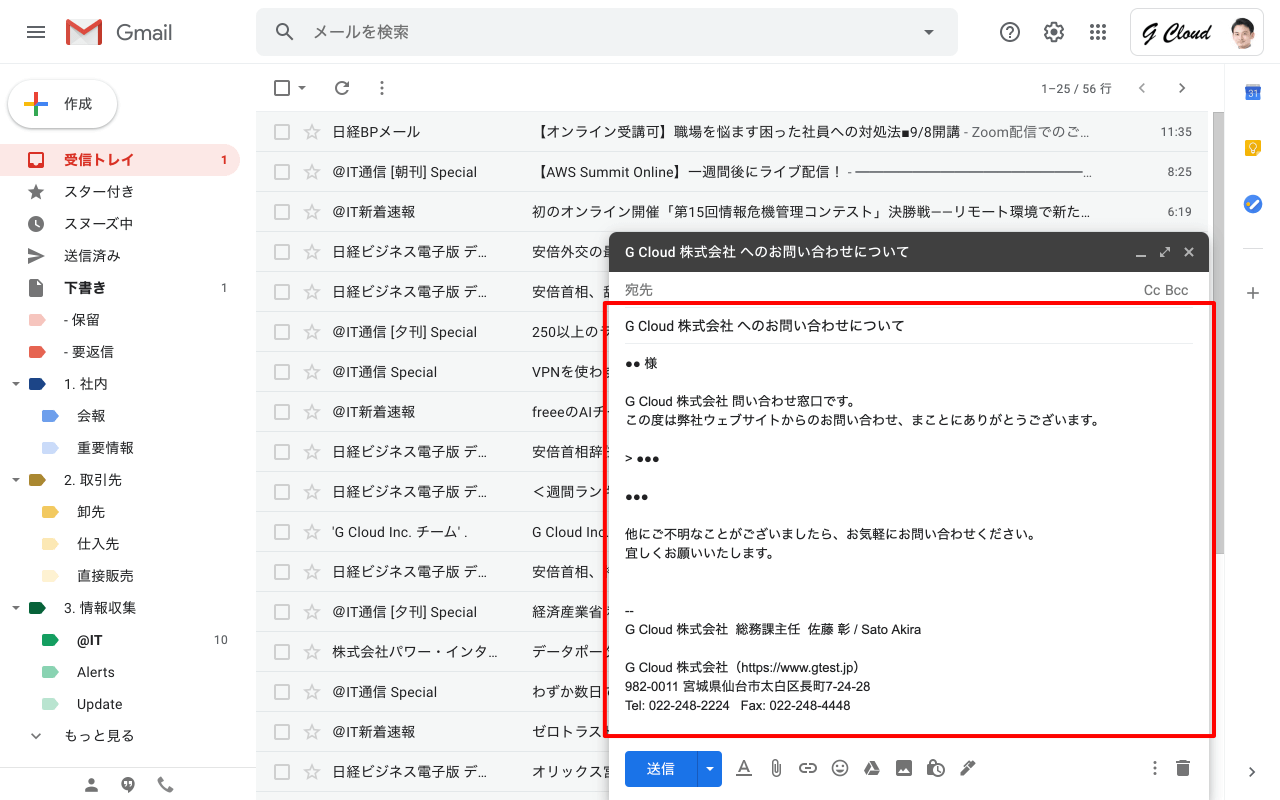Tick the 株式会社パワー・インタ… message checkbox

(282, 652)
